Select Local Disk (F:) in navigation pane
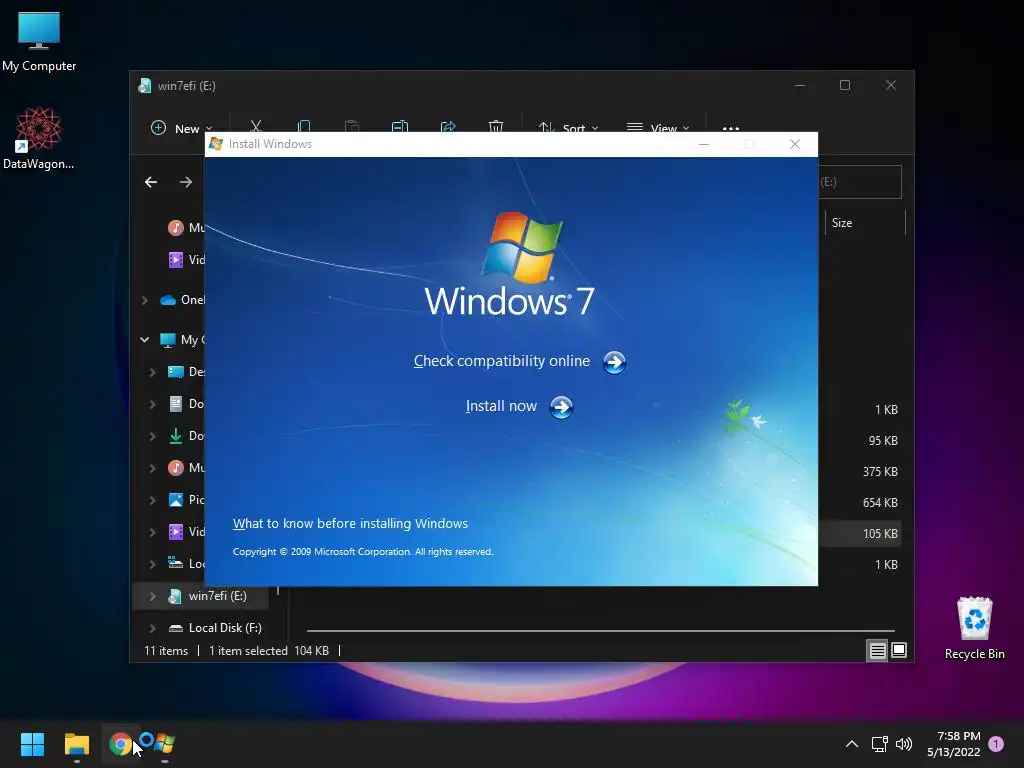1024x768 pixels. coord(215,628)
